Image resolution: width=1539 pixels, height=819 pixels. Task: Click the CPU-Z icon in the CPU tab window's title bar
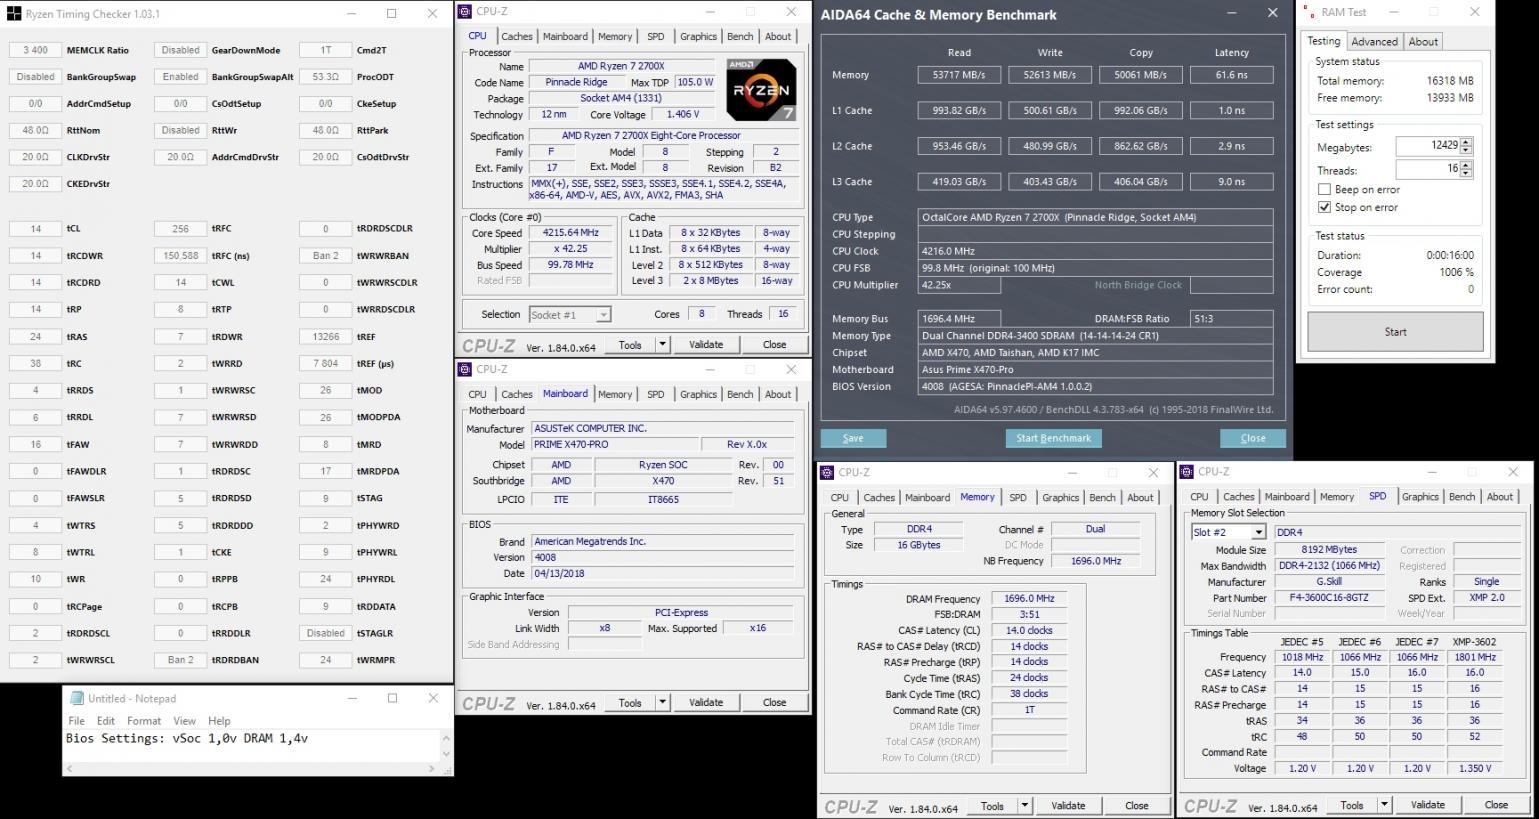click(x=465, y=12)
